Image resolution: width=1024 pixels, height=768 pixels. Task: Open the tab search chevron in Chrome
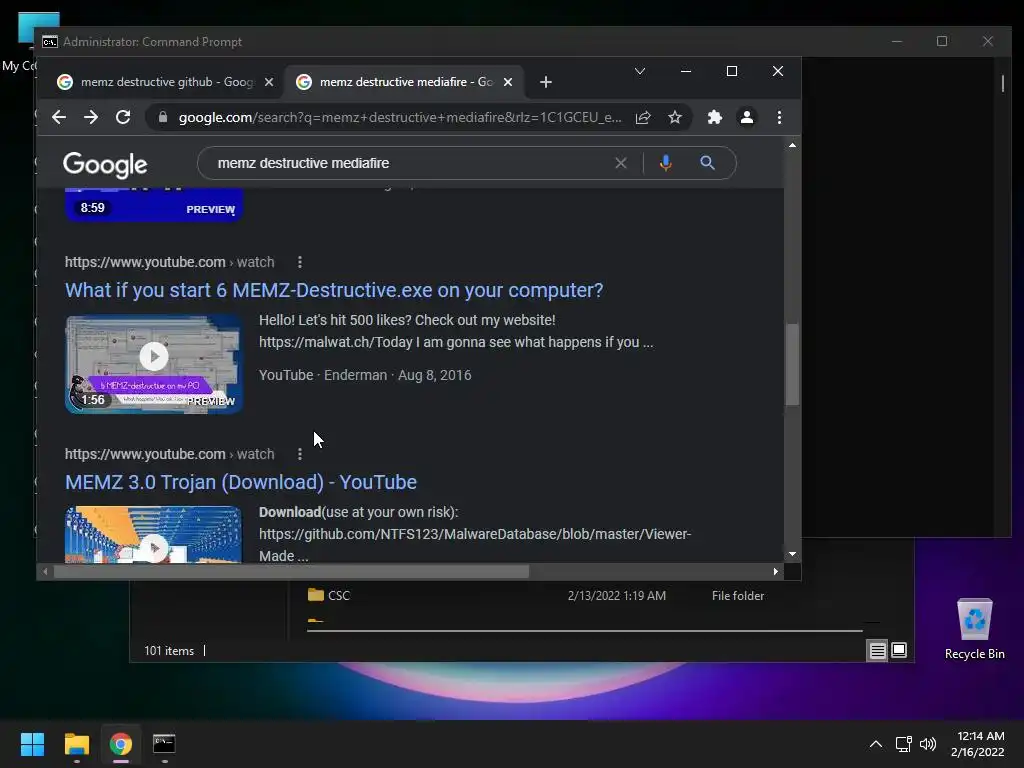[x=640, y=71]
